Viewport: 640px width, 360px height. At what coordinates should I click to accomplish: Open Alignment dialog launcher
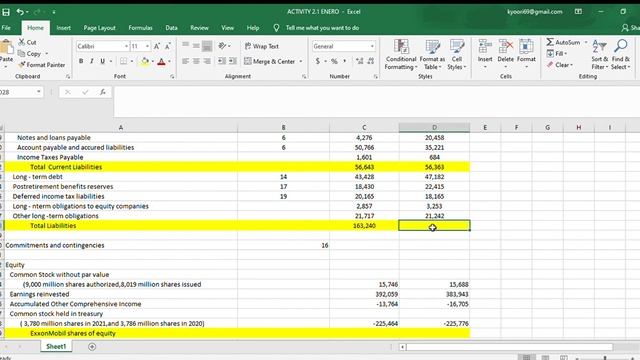304,76
